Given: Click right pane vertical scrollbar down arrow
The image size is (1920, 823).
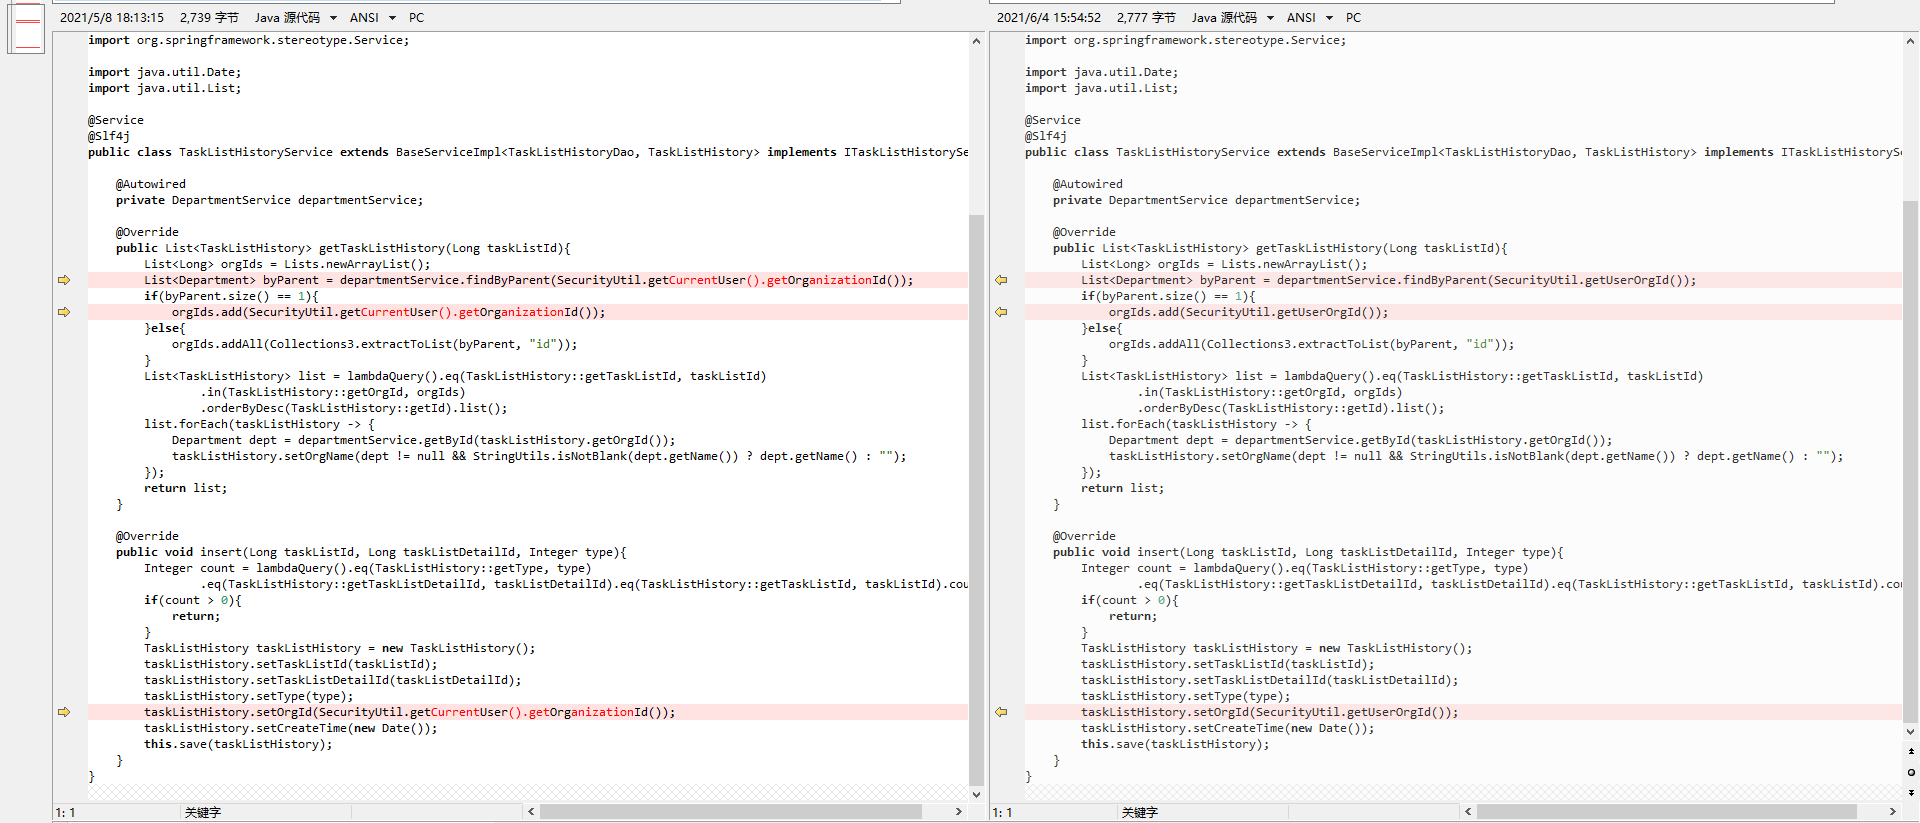Looking at the screenshot, I should click(x=1911, y=732).
